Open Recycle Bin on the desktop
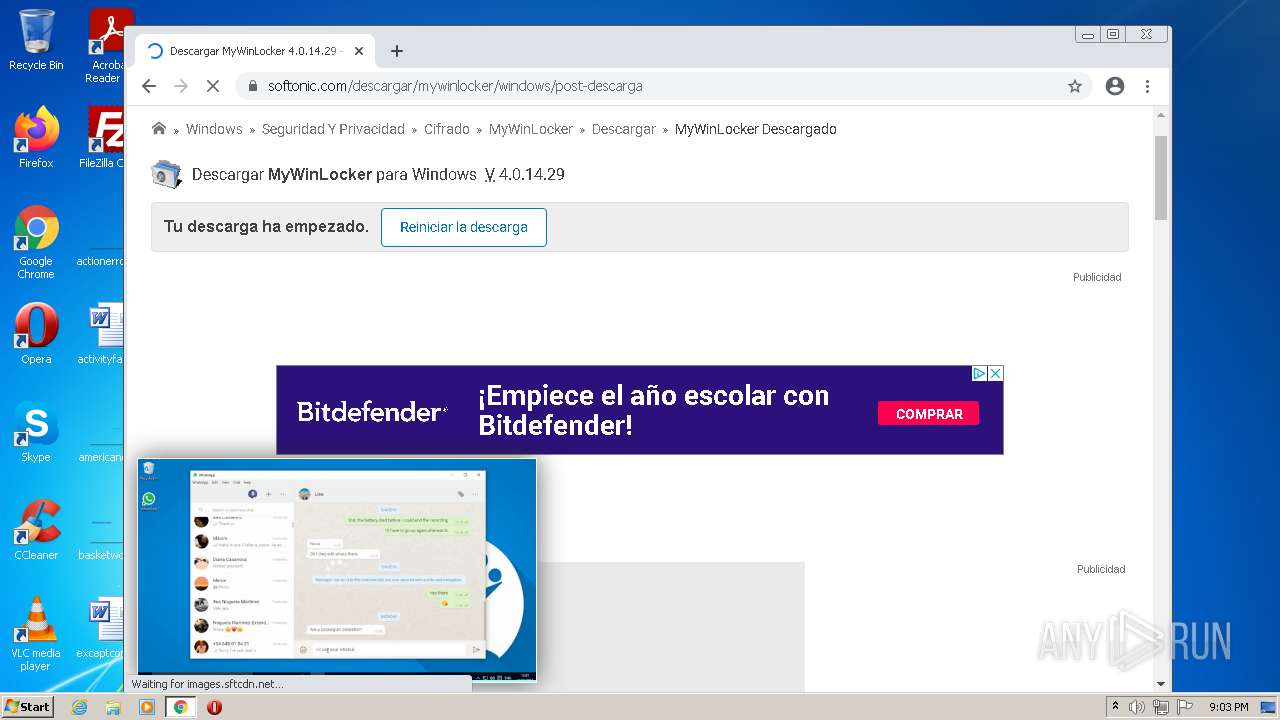The image size is (1280, 720). (x=36, y=40)
